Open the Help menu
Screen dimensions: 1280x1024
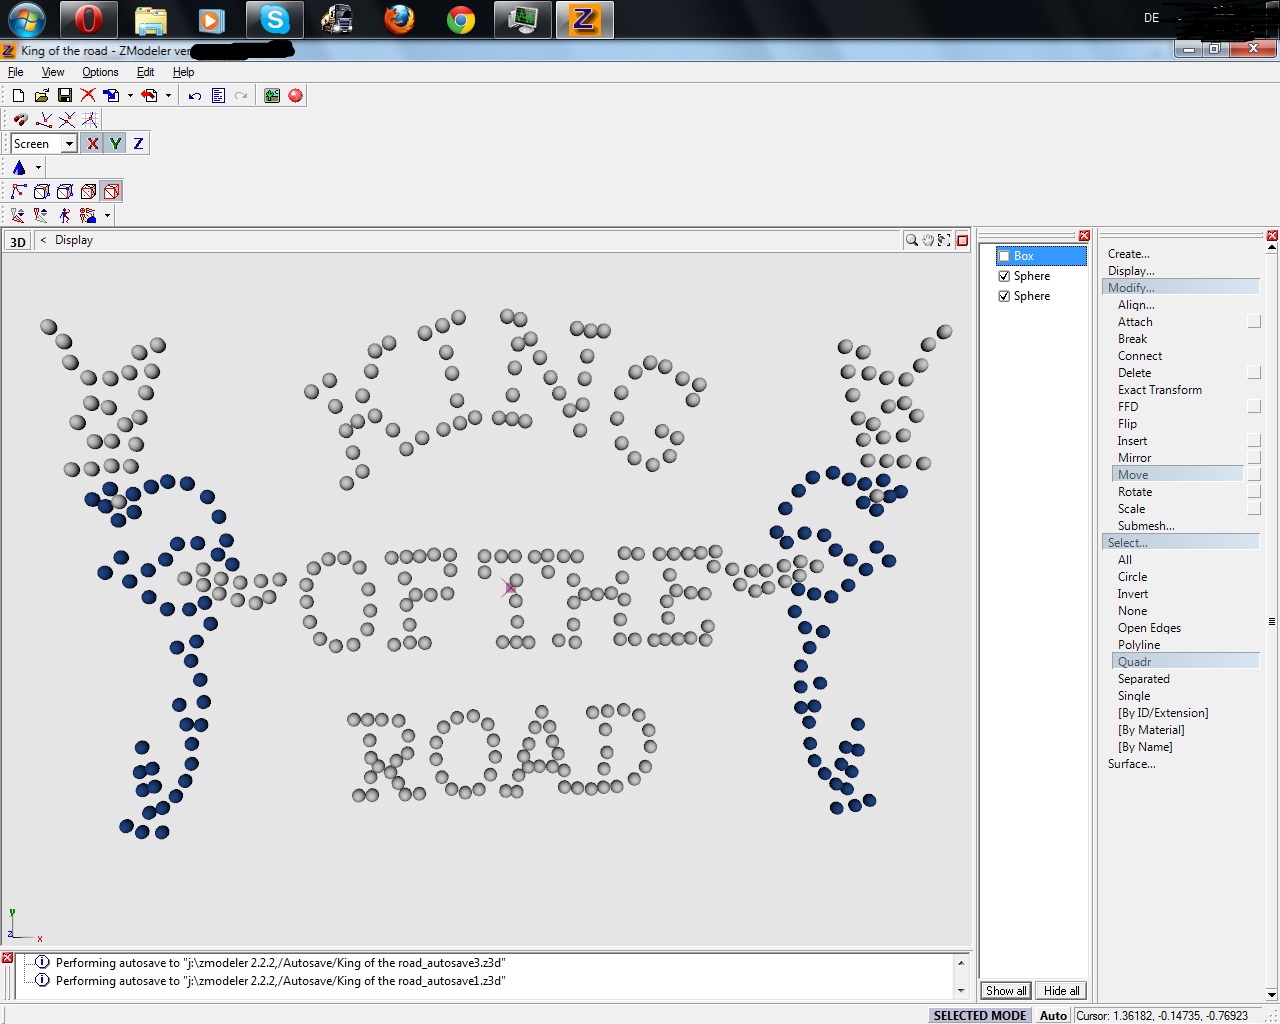(x=183, y=72)
